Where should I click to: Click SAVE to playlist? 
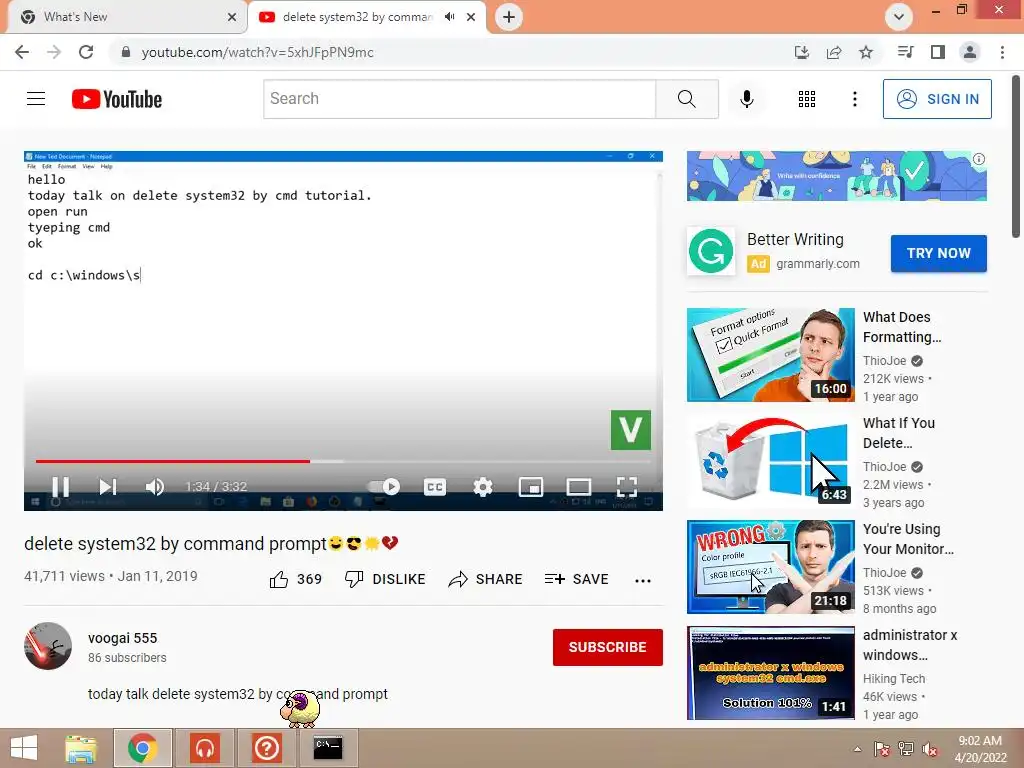pos(577,579)
